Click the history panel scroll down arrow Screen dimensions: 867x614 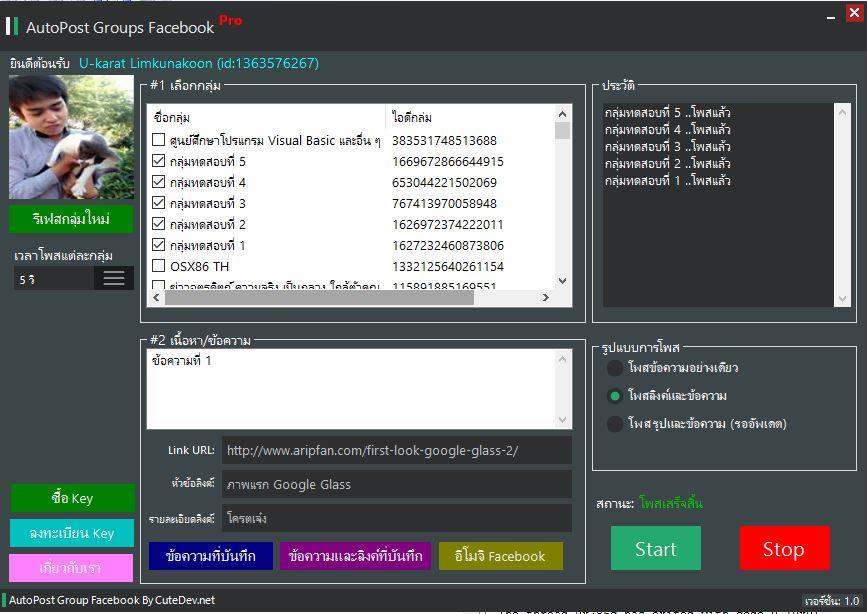coord(842,299)
